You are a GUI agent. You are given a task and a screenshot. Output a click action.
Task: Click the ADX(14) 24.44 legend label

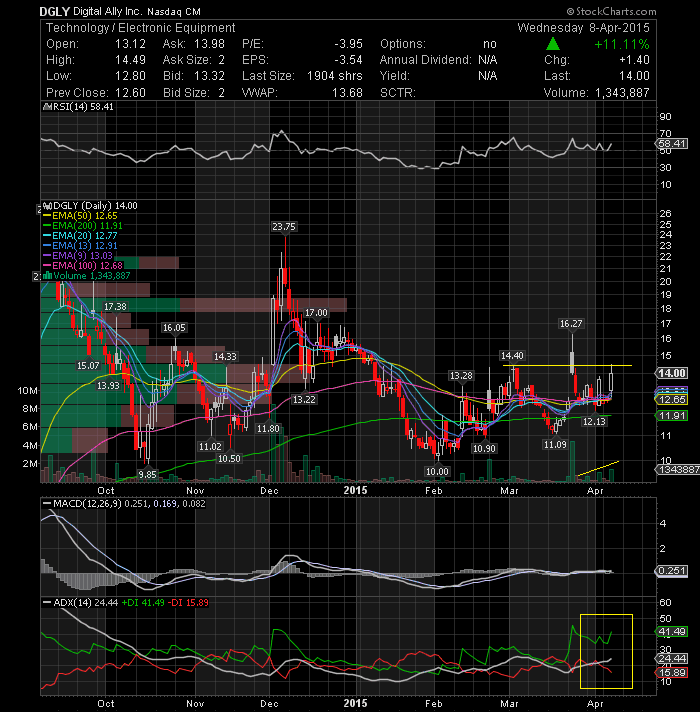tap(80, 603)
